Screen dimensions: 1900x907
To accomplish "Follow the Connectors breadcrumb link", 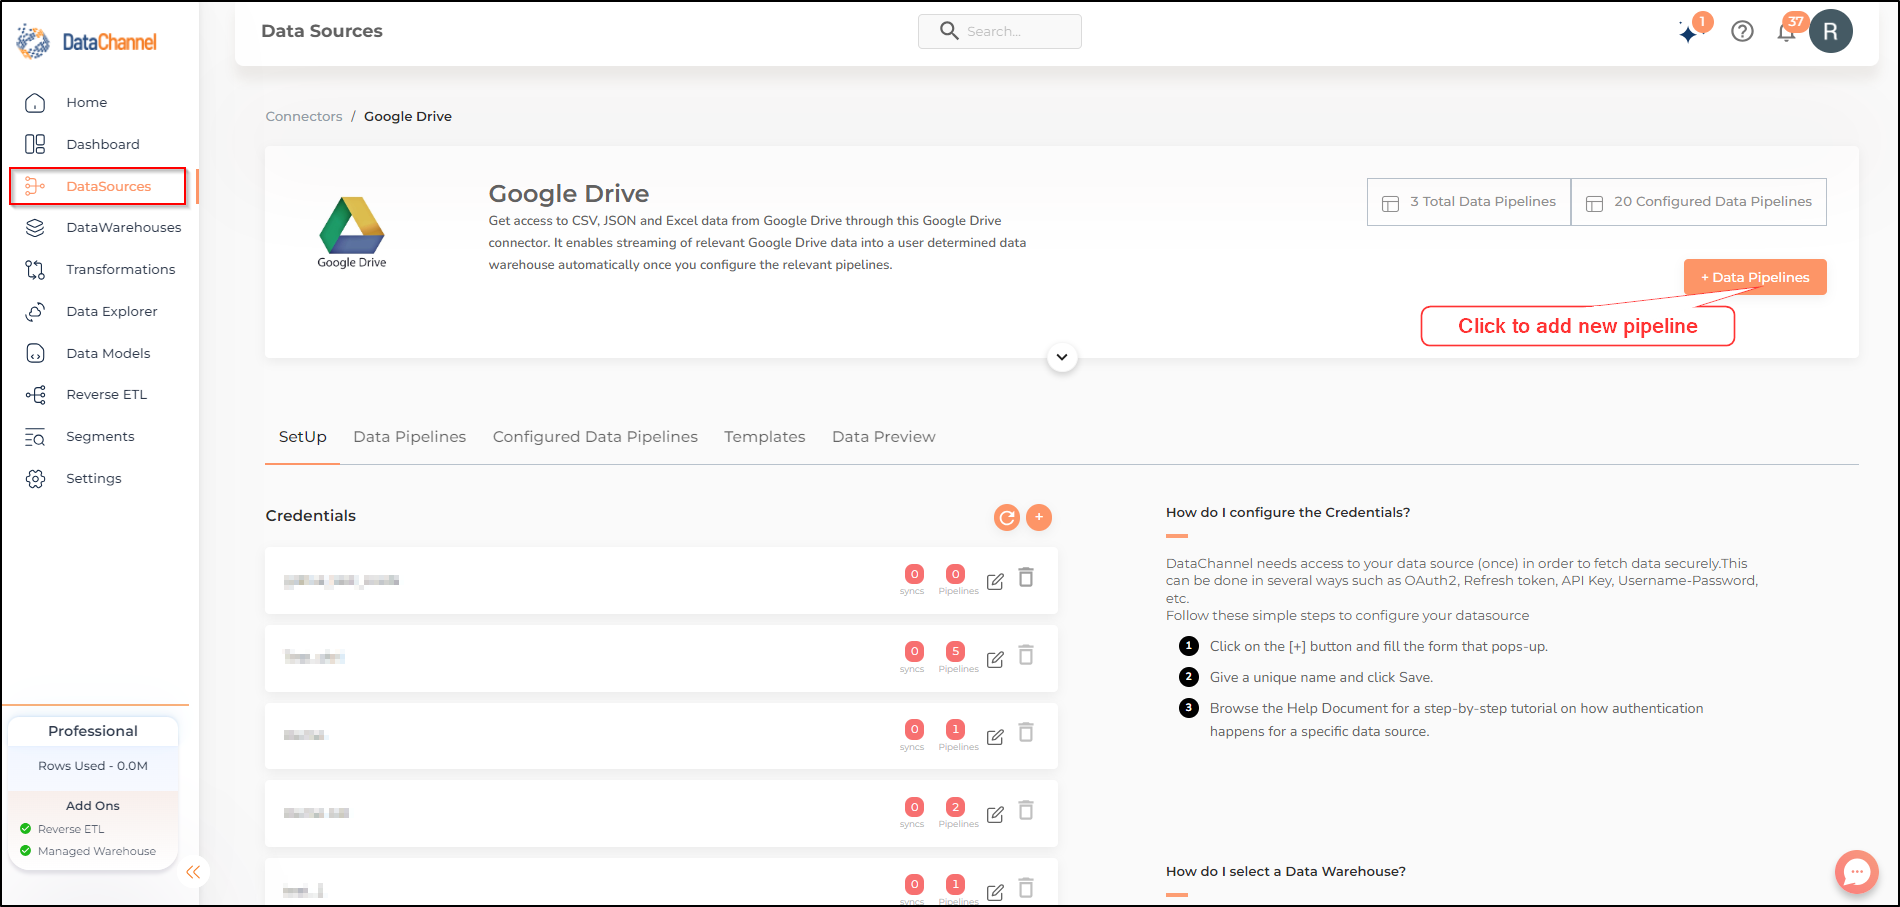I will (304, 116).
